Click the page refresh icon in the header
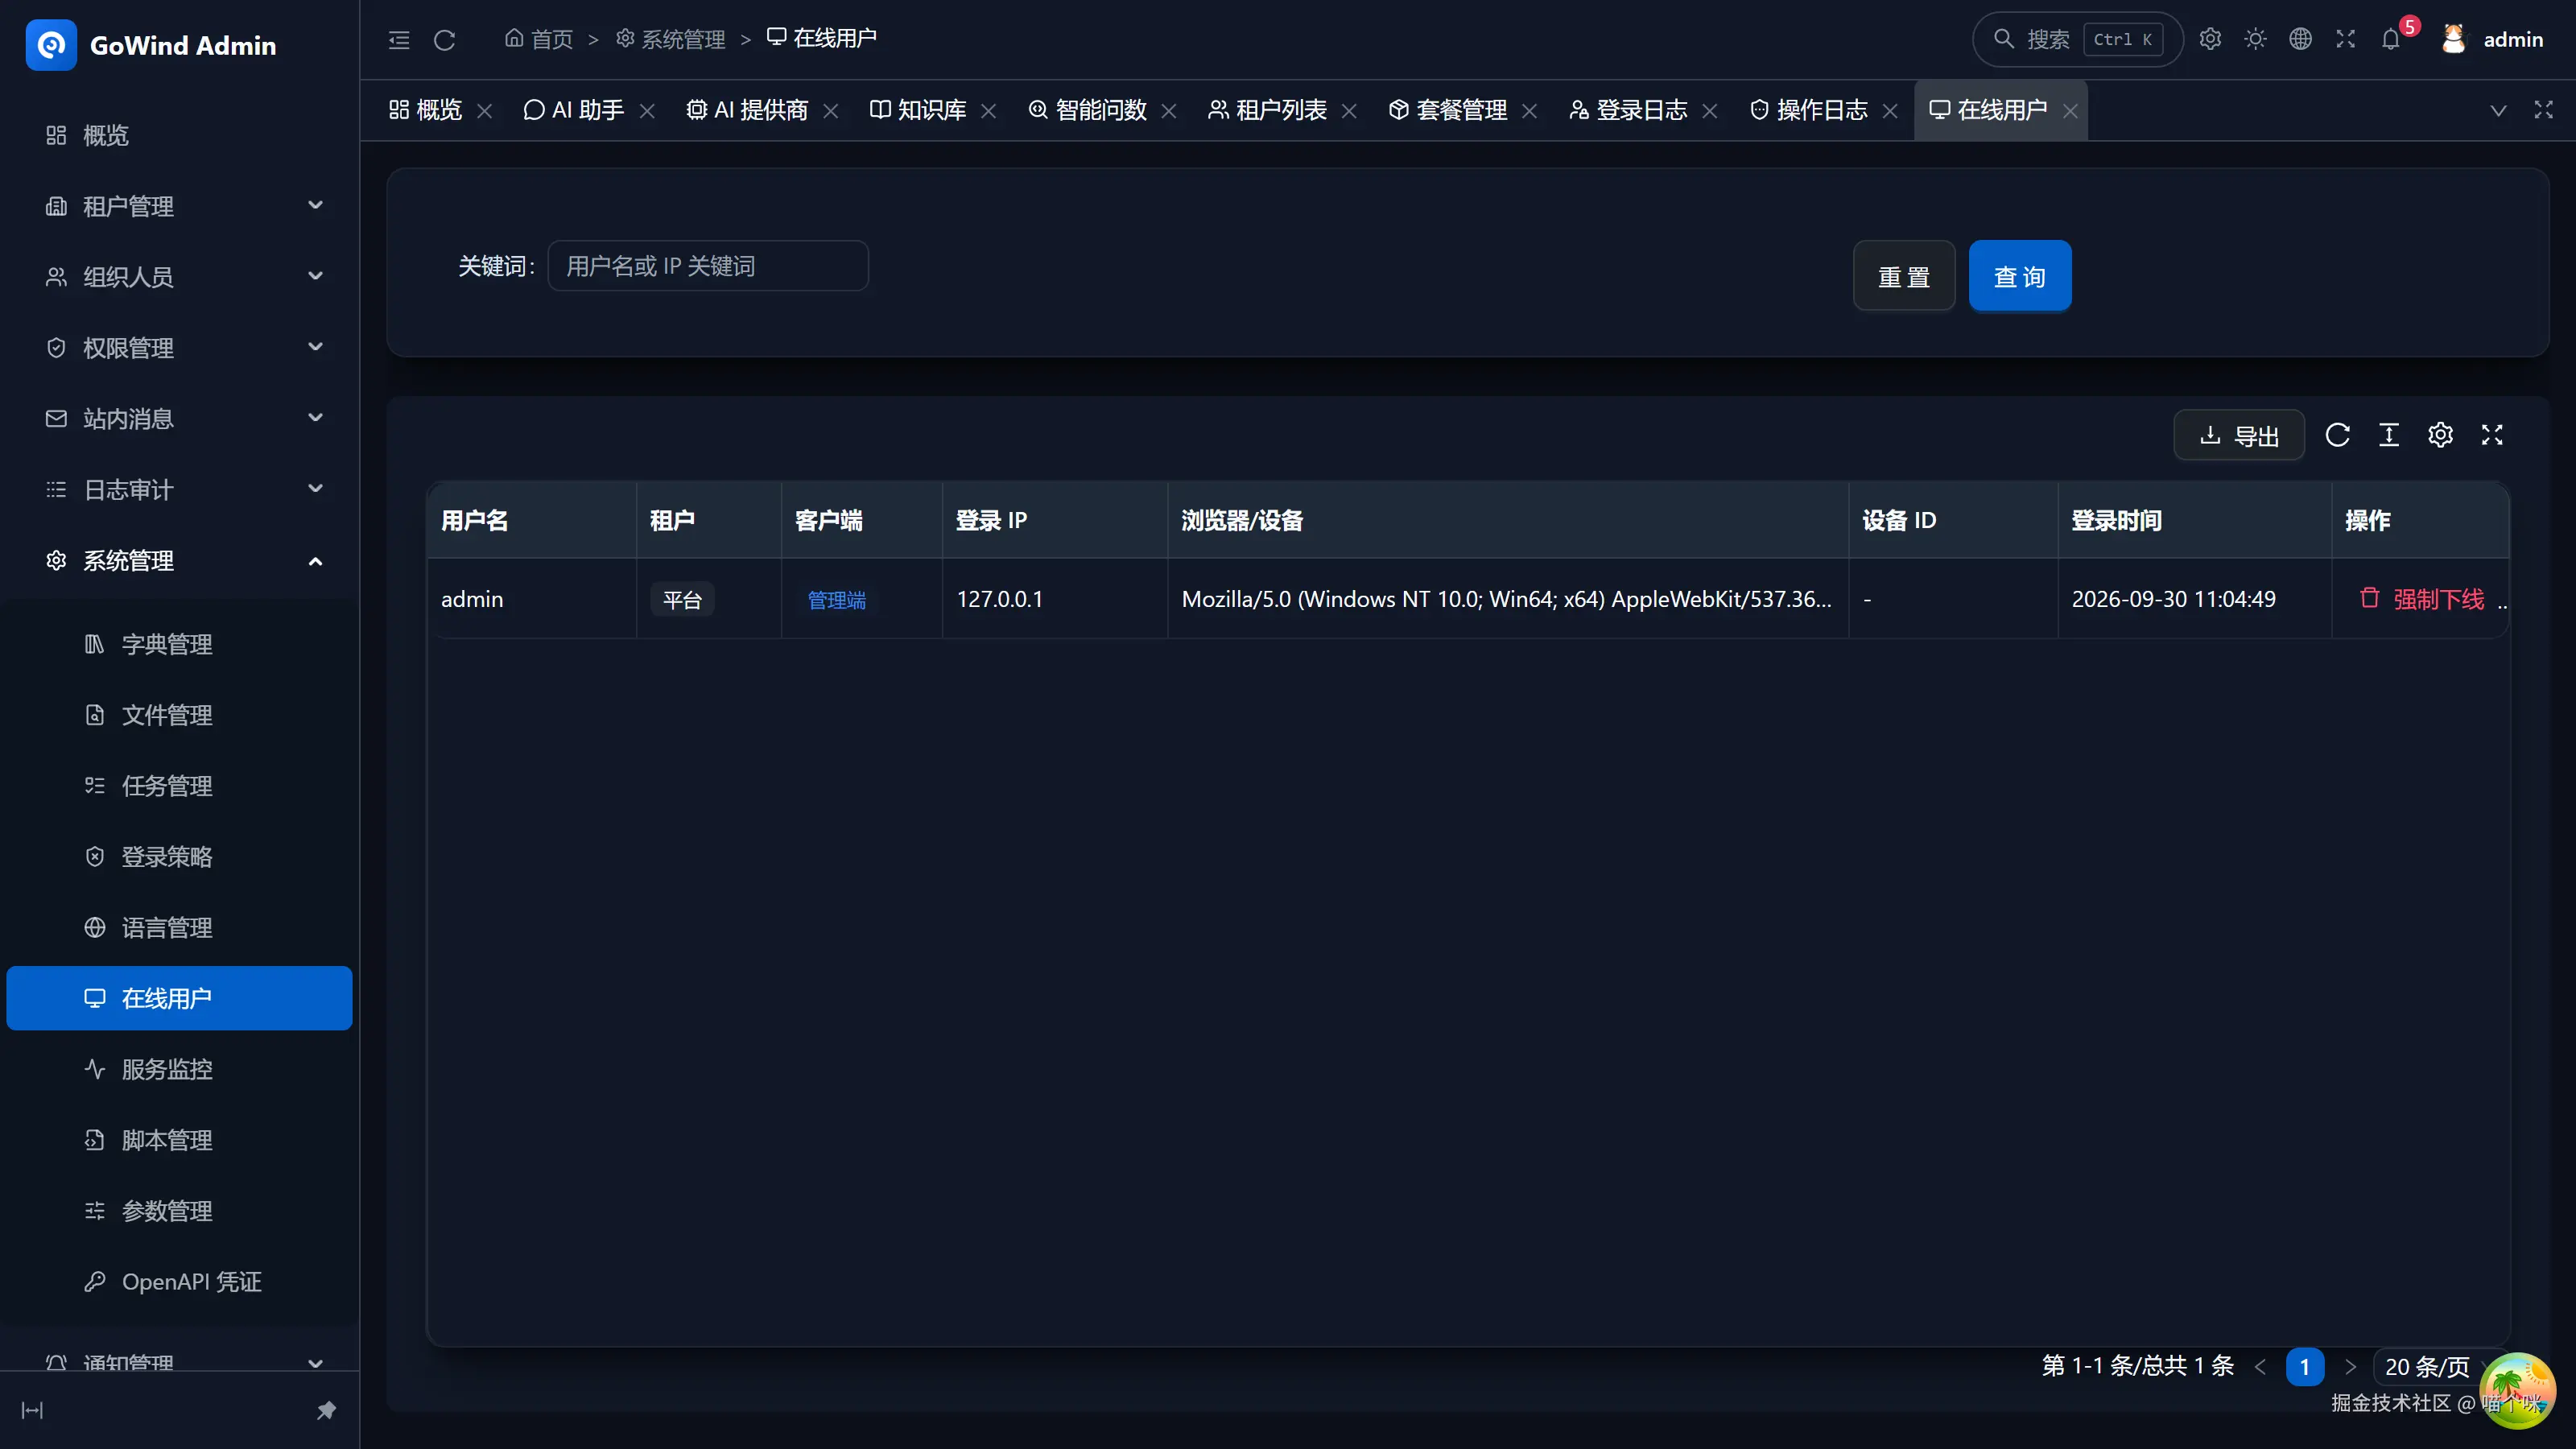This screenshot has width=2576, height=1449. pyautogui.click(x=445, y=40)
